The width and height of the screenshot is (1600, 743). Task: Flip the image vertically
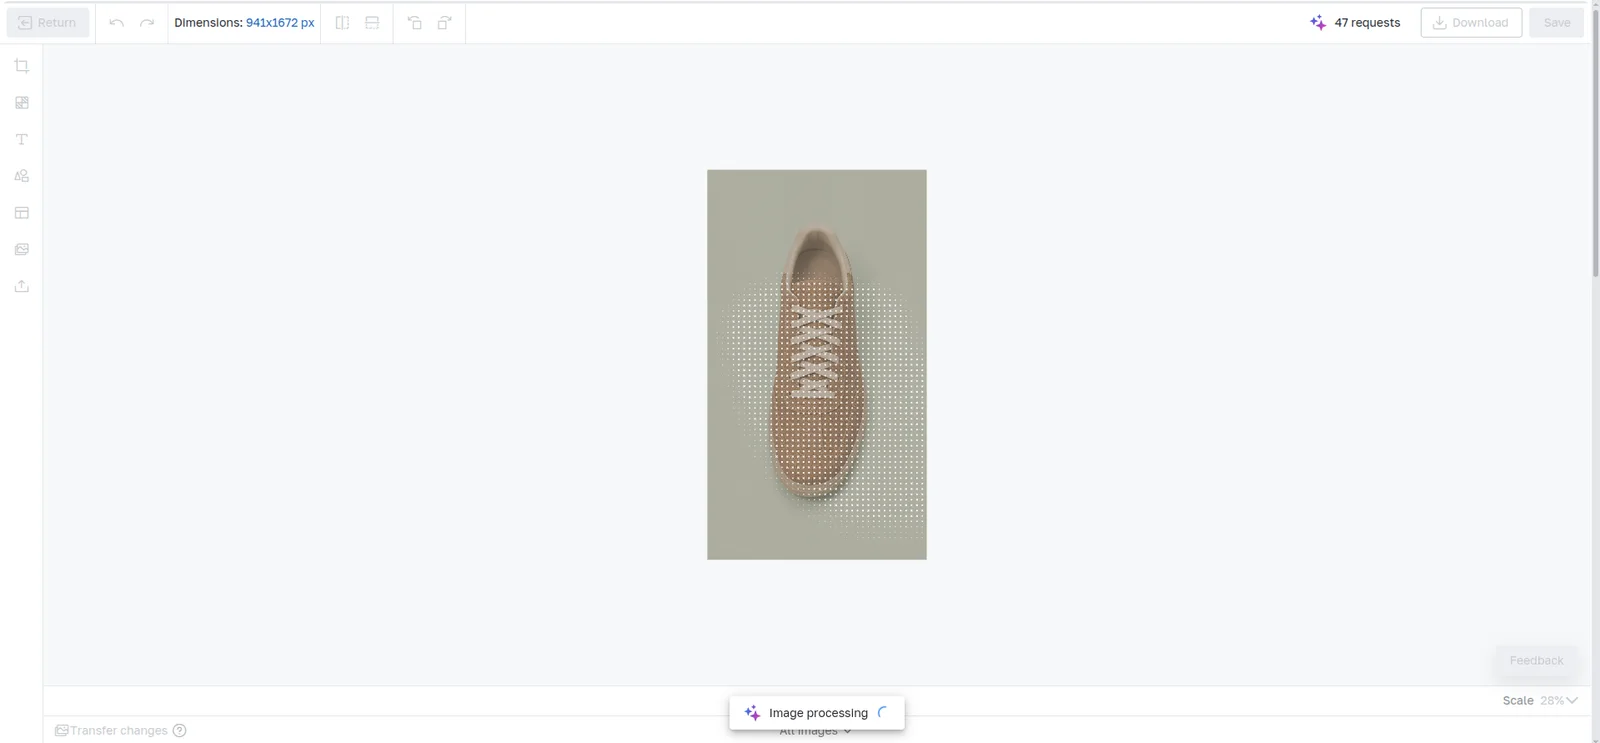(x=372, y=23)
